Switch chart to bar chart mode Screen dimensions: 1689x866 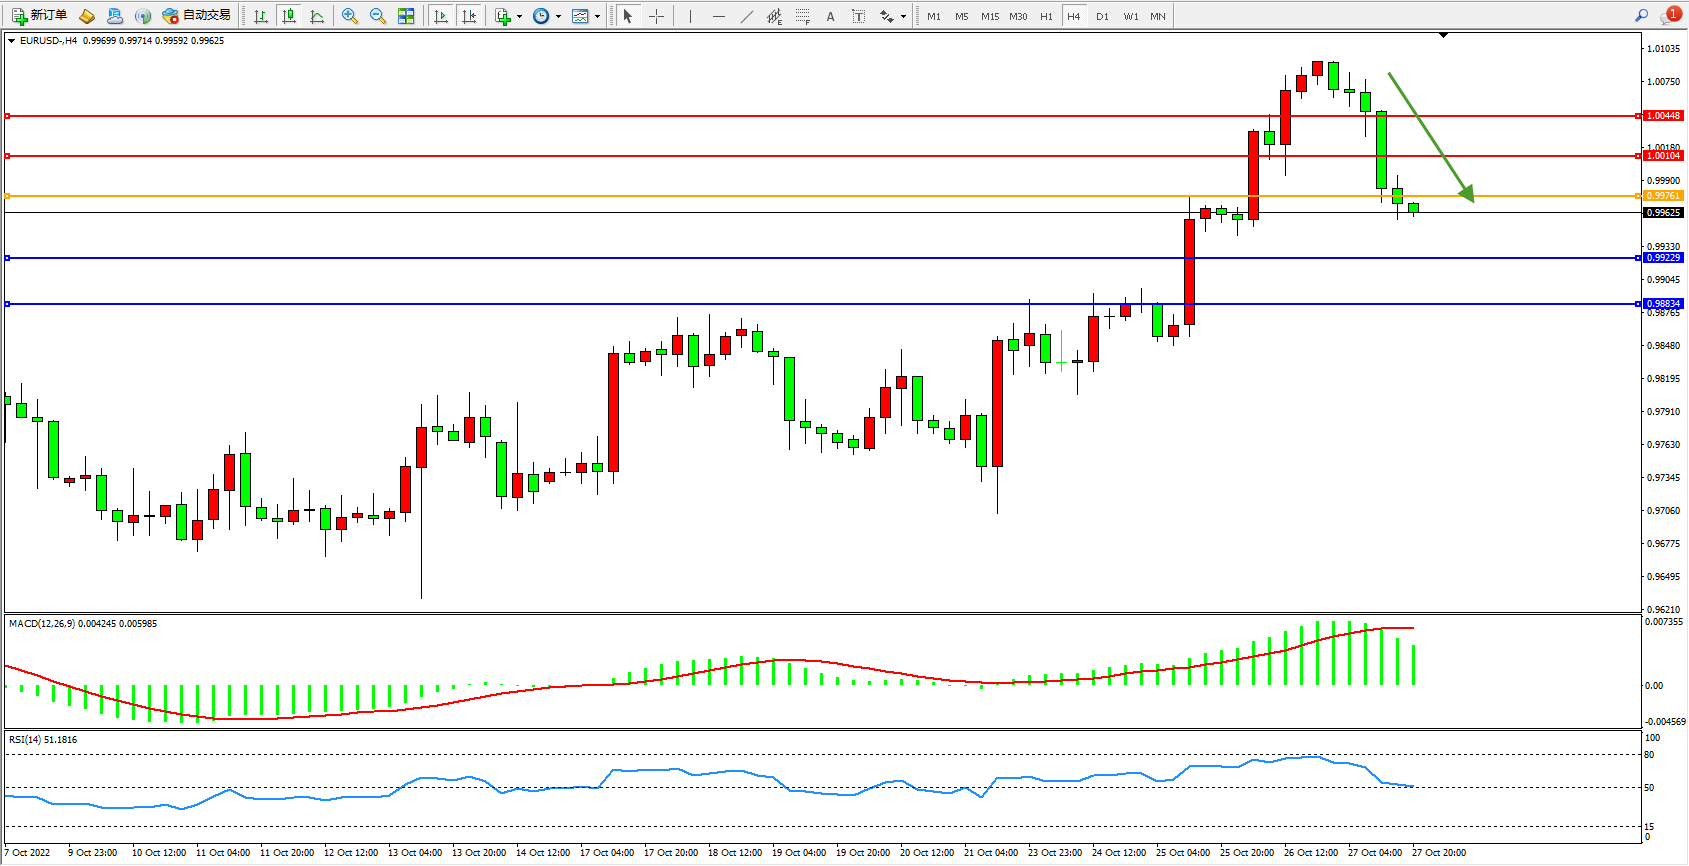tap(261, 16)
